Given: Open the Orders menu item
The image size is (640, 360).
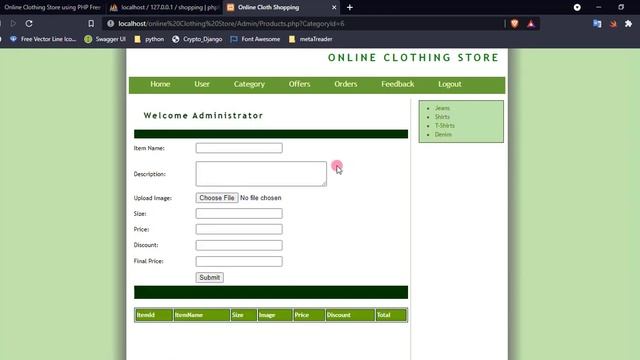Looking at the screenshot, I should (x=346, y=84).
